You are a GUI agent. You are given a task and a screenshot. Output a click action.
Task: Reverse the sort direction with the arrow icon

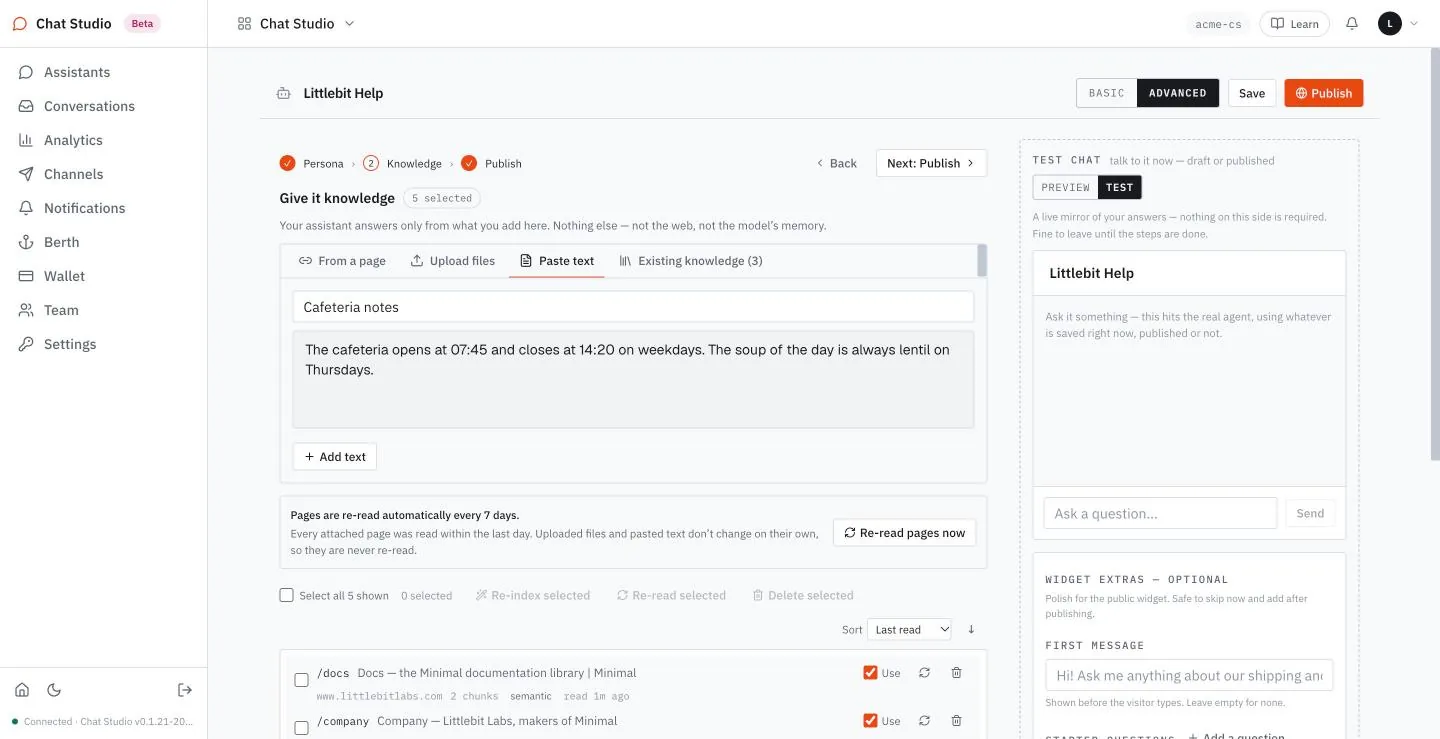click(971, 629)
